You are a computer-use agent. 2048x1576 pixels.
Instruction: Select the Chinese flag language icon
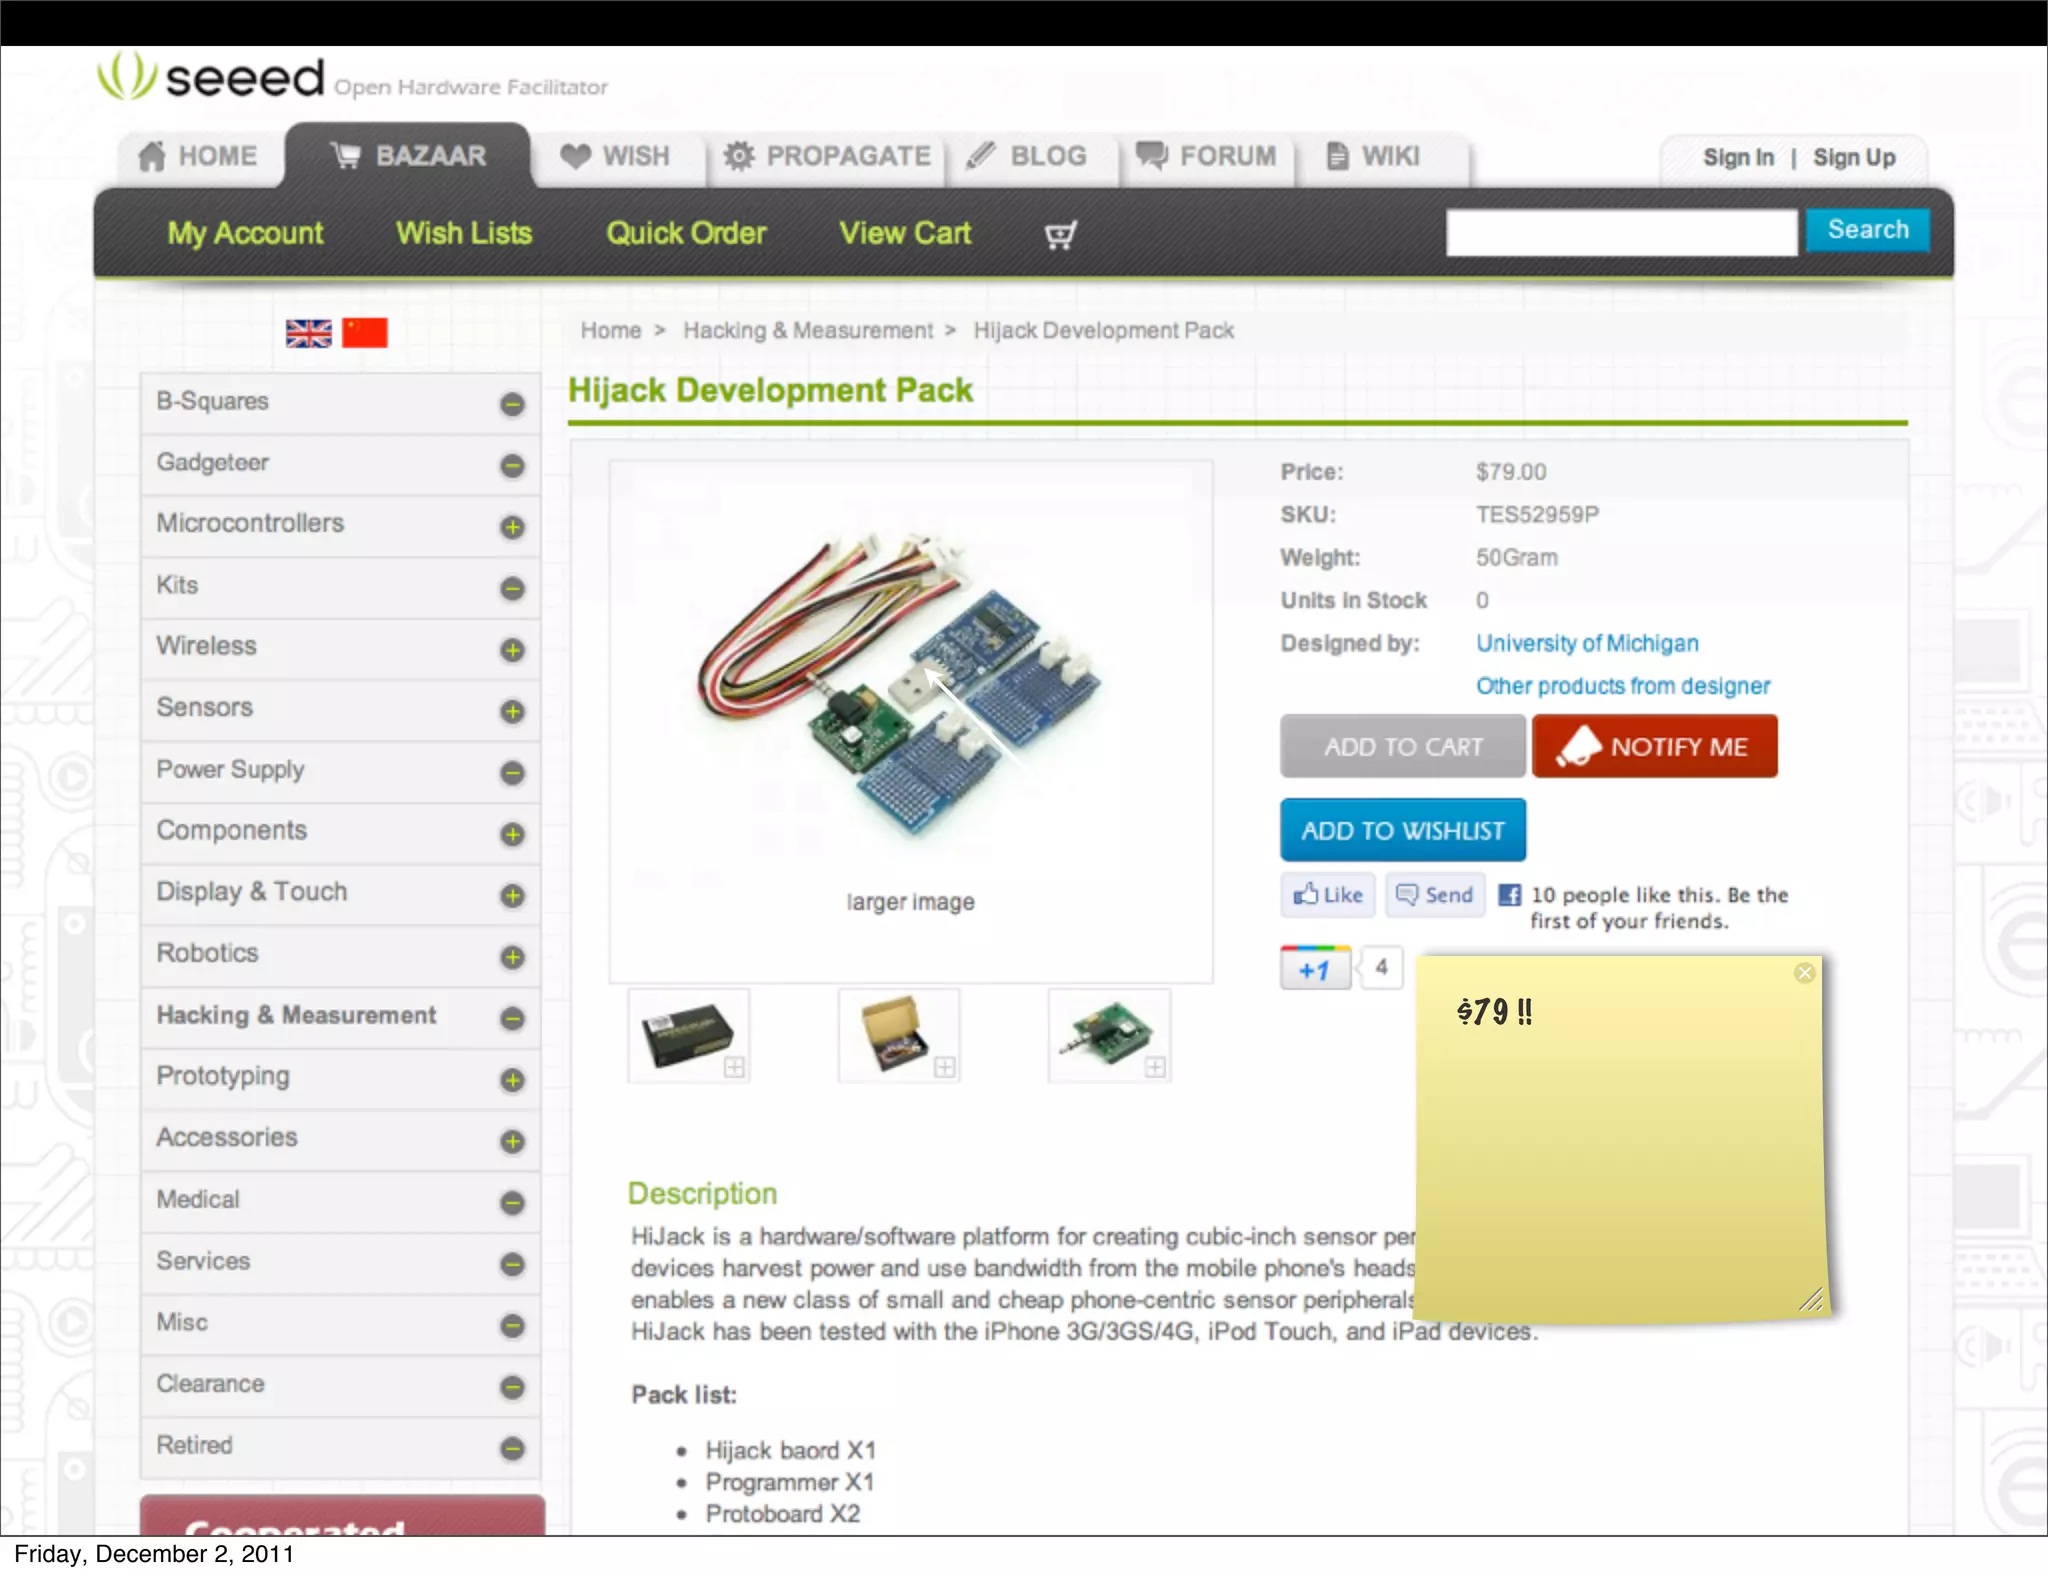tap(365, 333)
